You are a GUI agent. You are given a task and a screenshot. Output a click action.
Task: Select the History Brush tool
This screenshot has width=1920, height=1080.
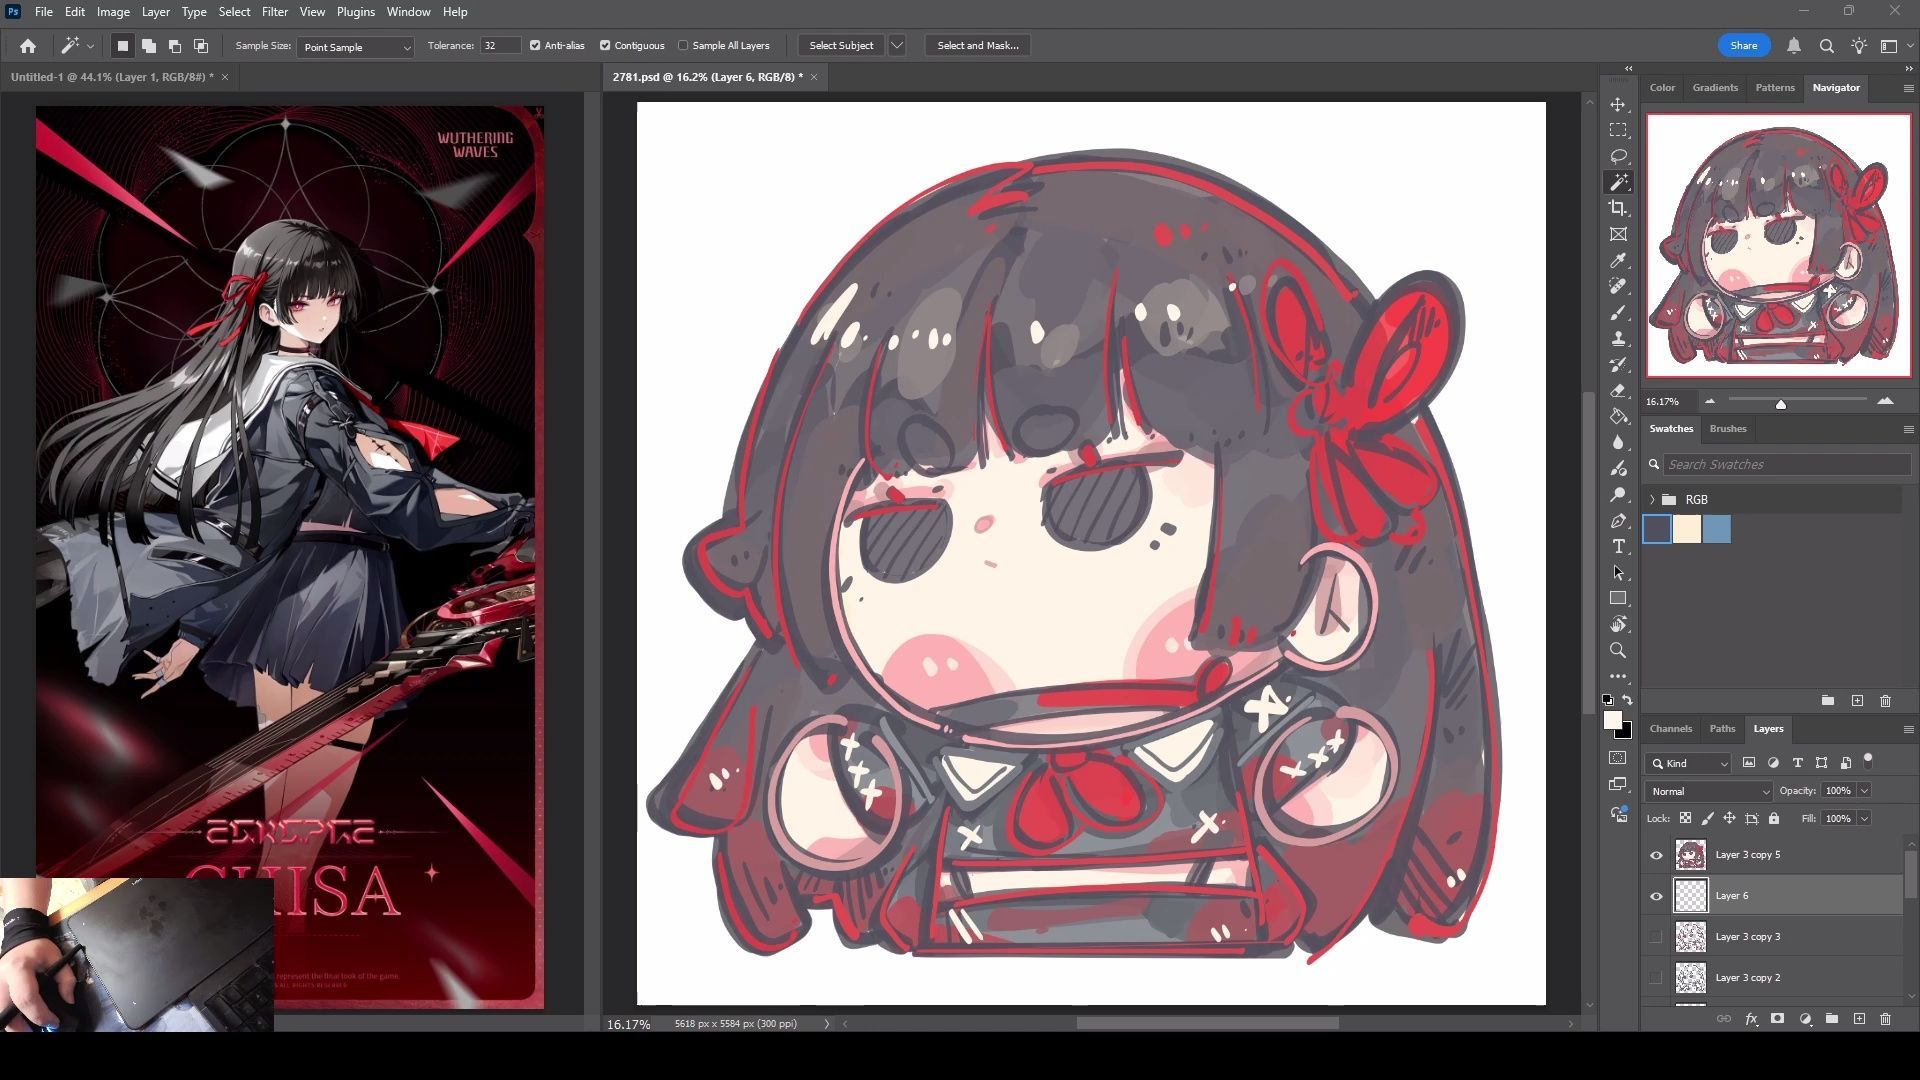tap(1618, 365)
